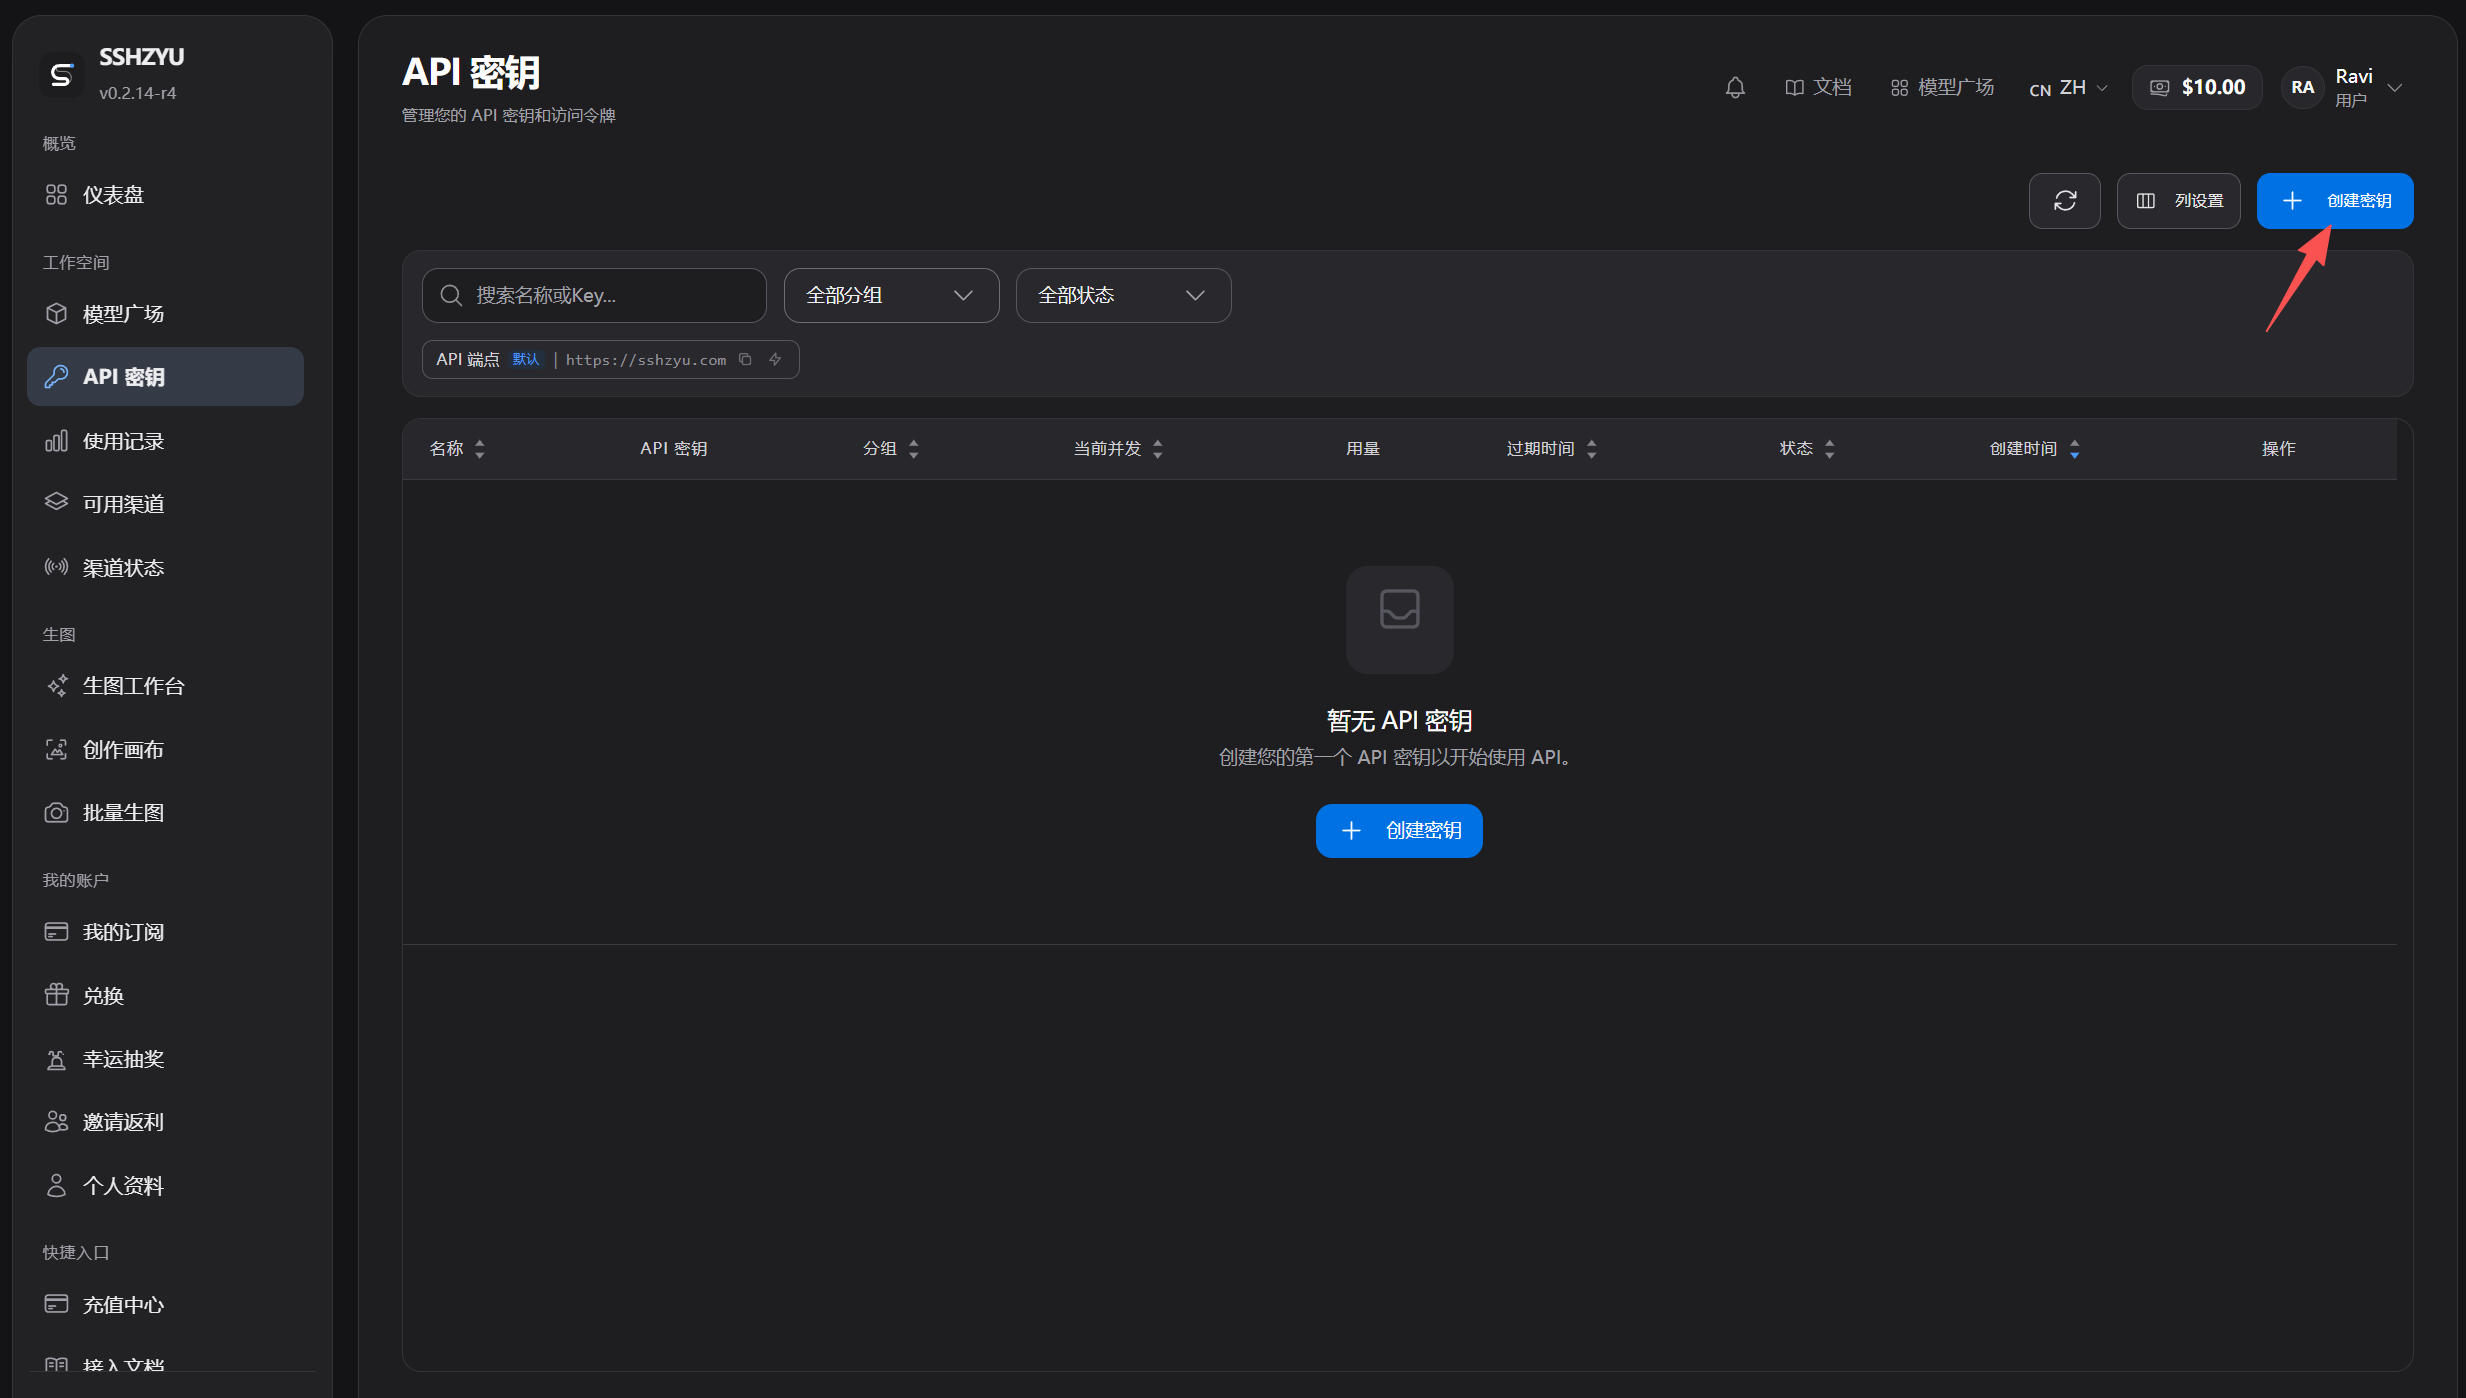Click the refresh icon button
The width and height of the screenshot is (2466, 1398).
pyautogui.click(x=2064, y=201)
